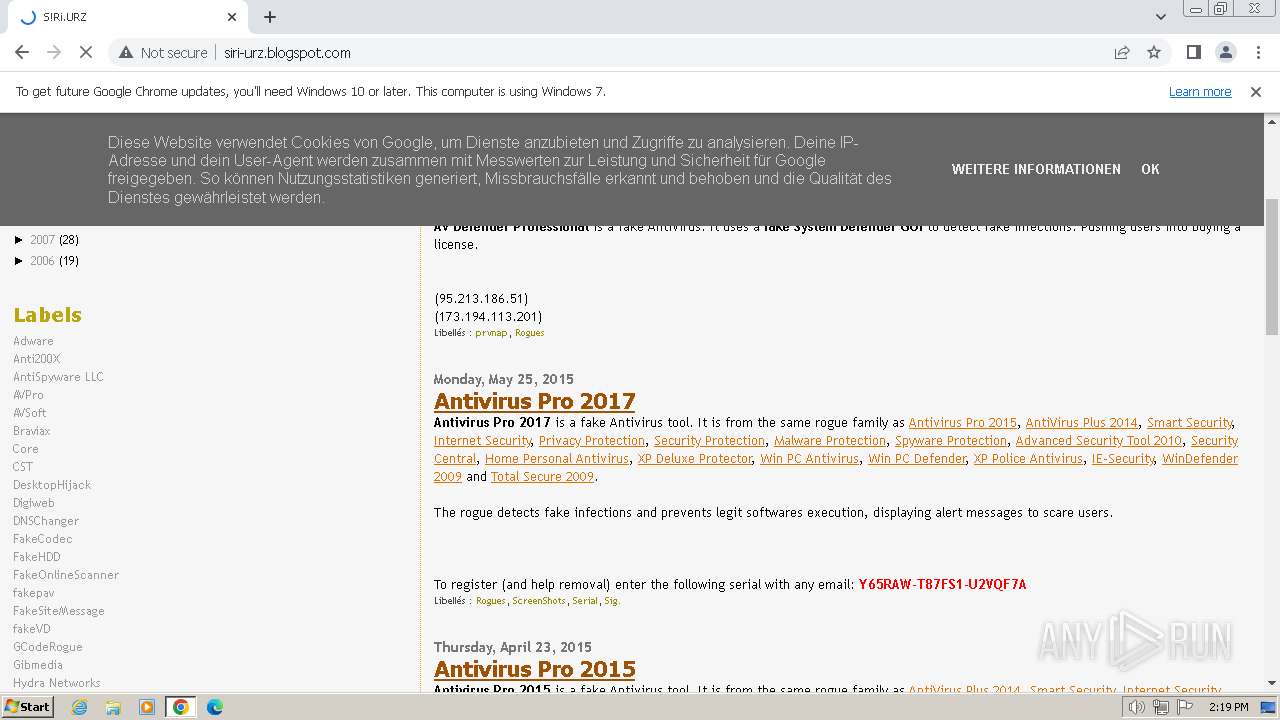
Task: Open Windows Media Player from taskbar
Action: click(x=147, y=707)
